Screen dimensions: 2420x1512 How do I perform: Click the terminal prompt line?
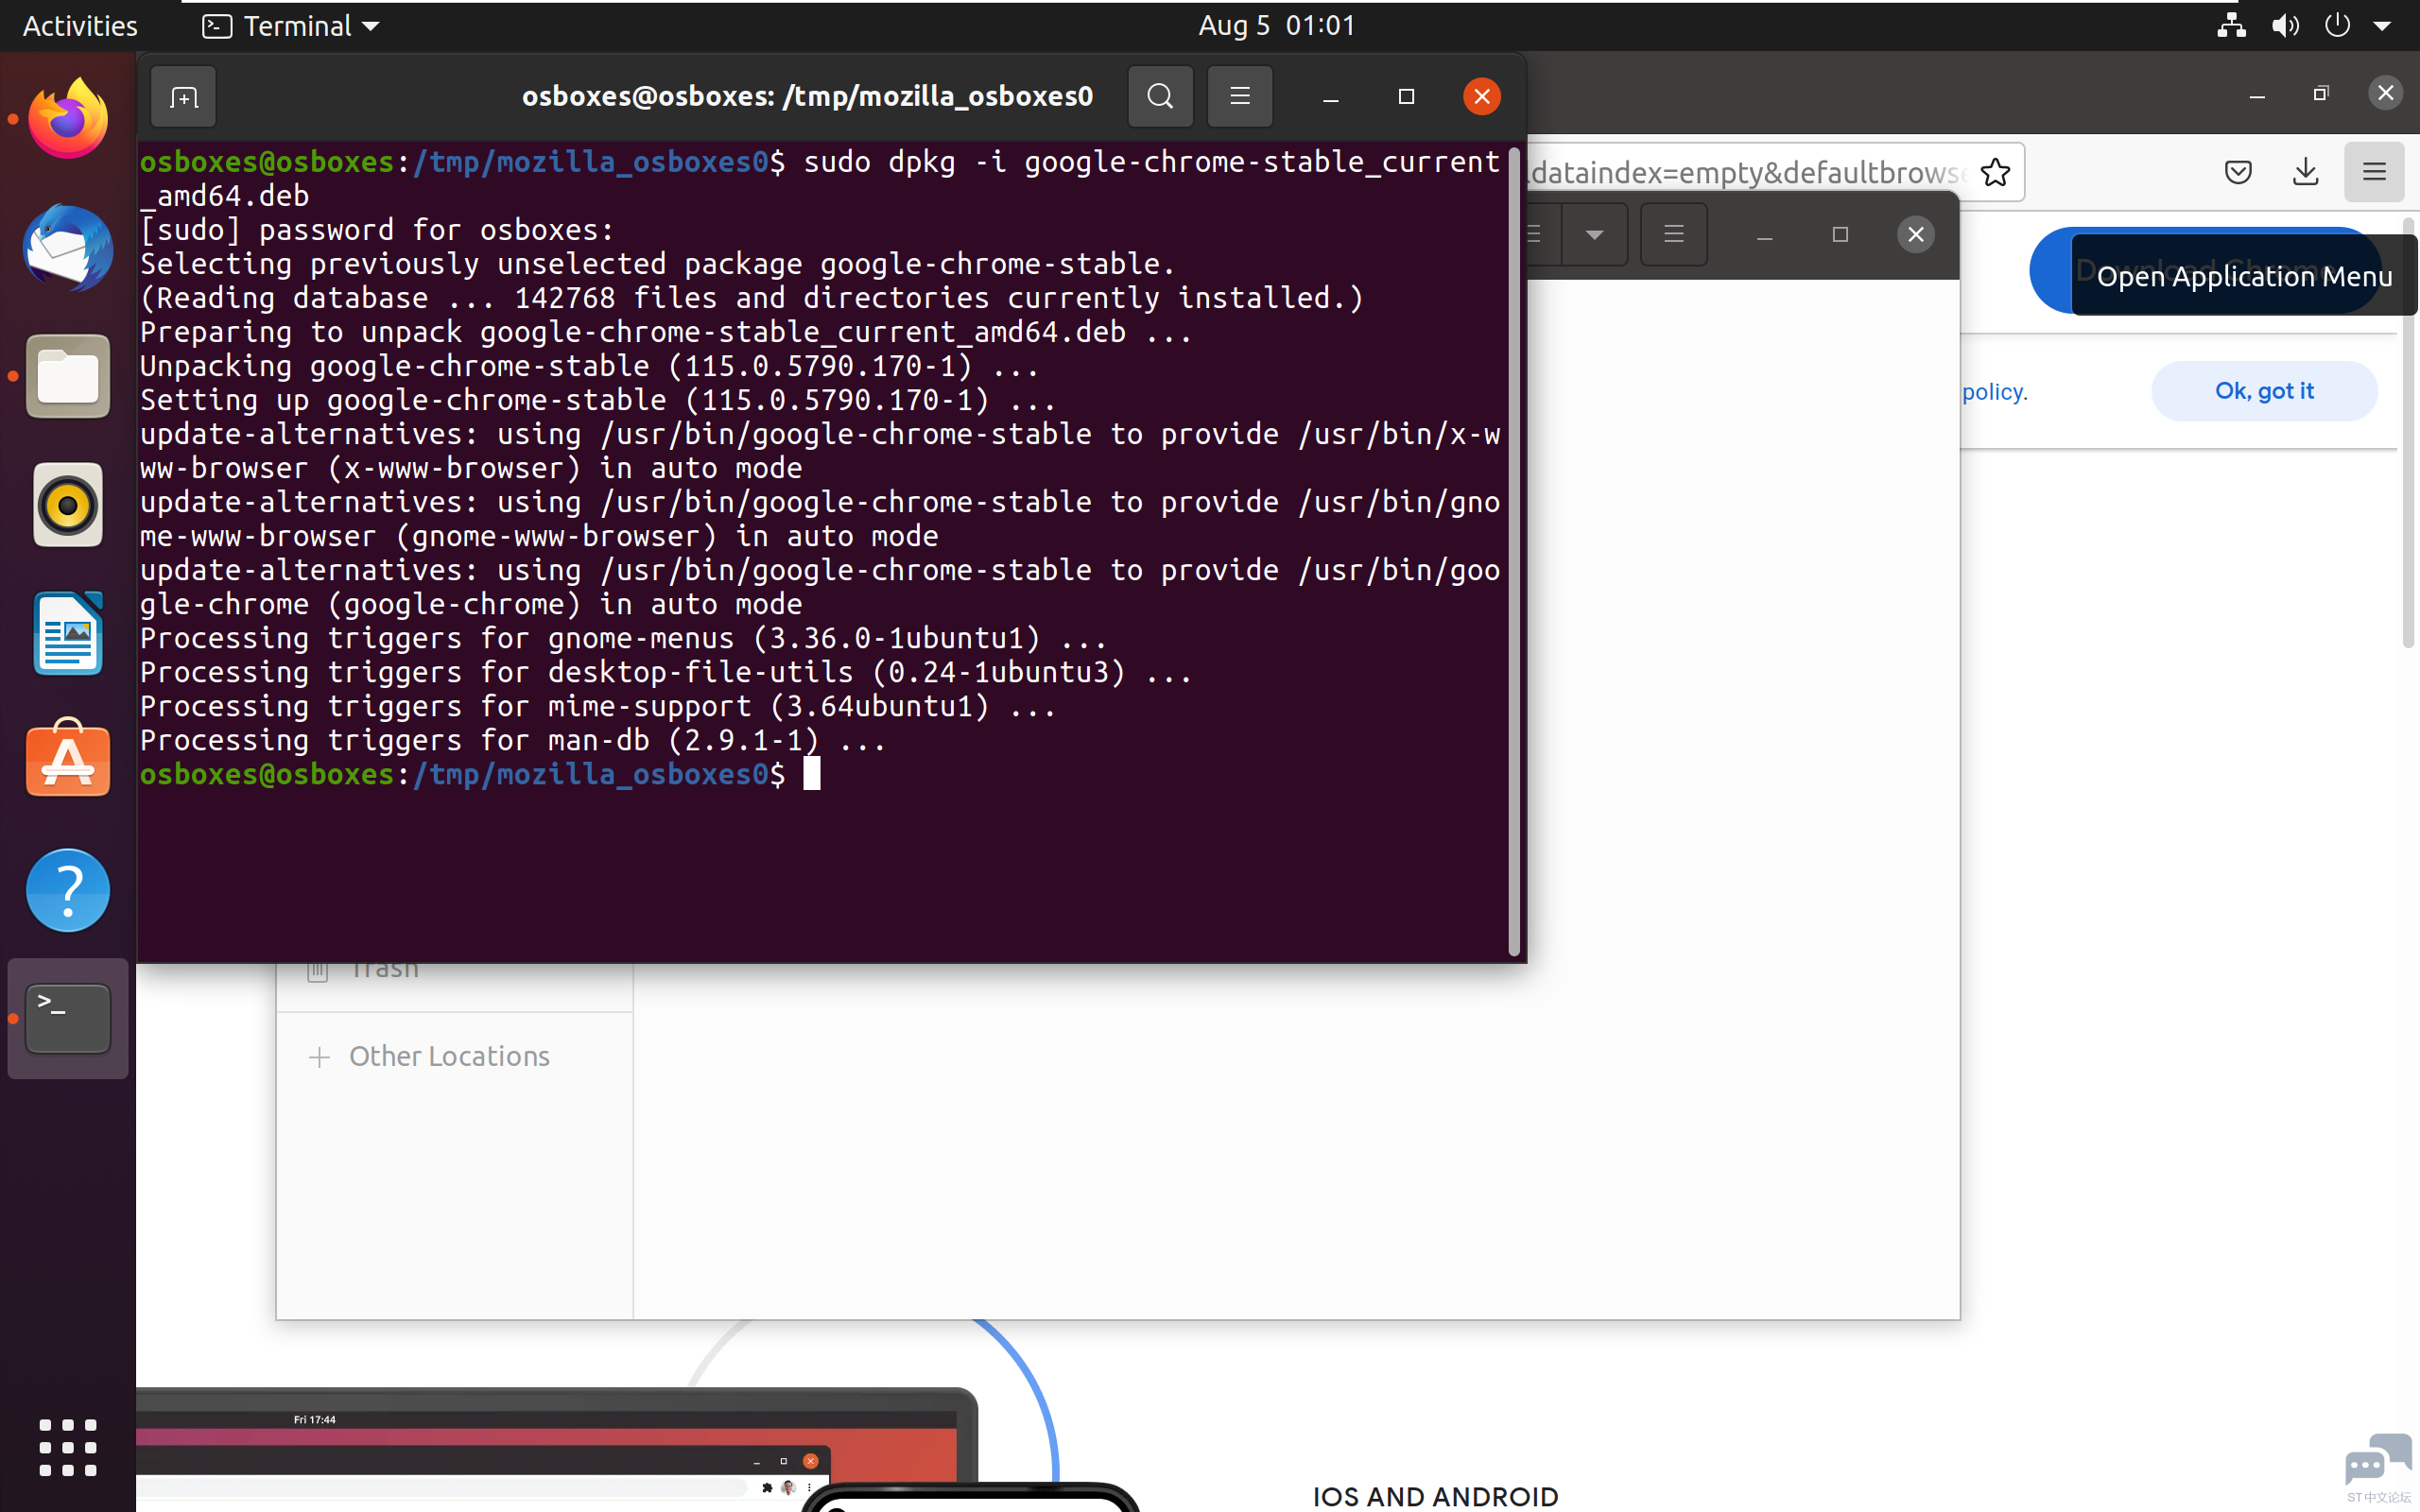click(x=480, y=775)
